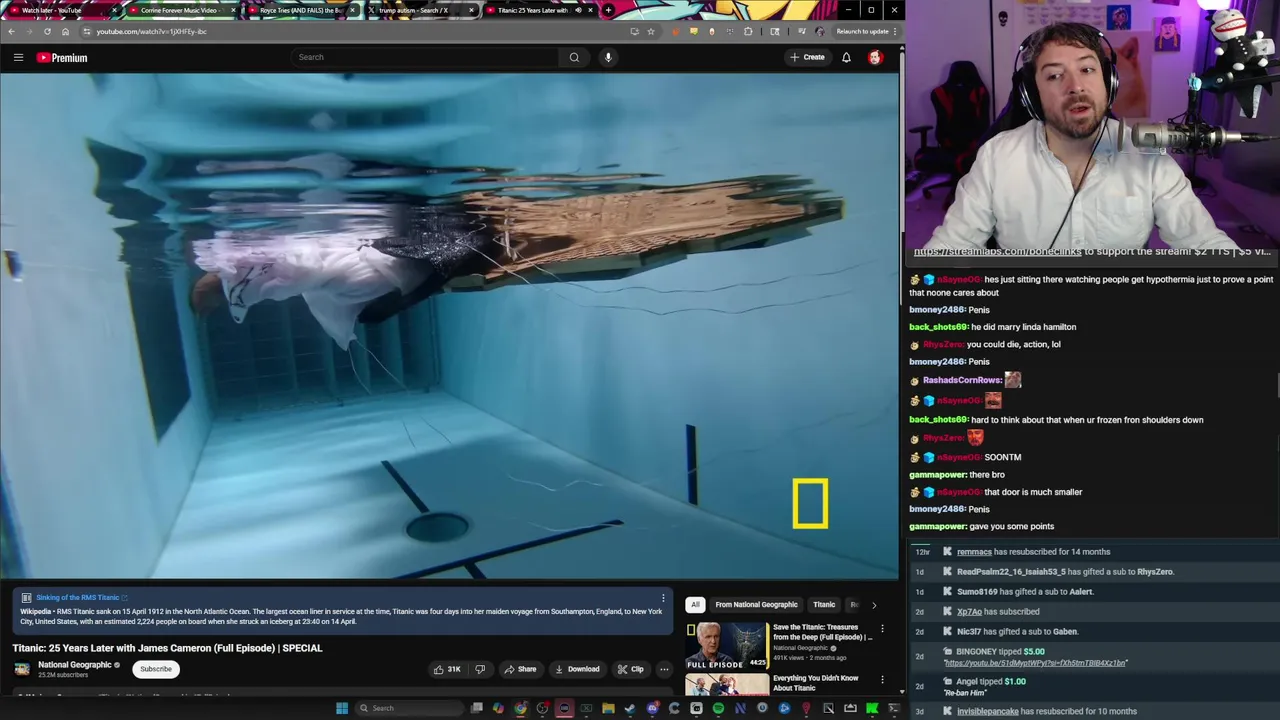Open a new browser tab
The width and height of the screenshot is (1280, 720).
coord(608,10)
